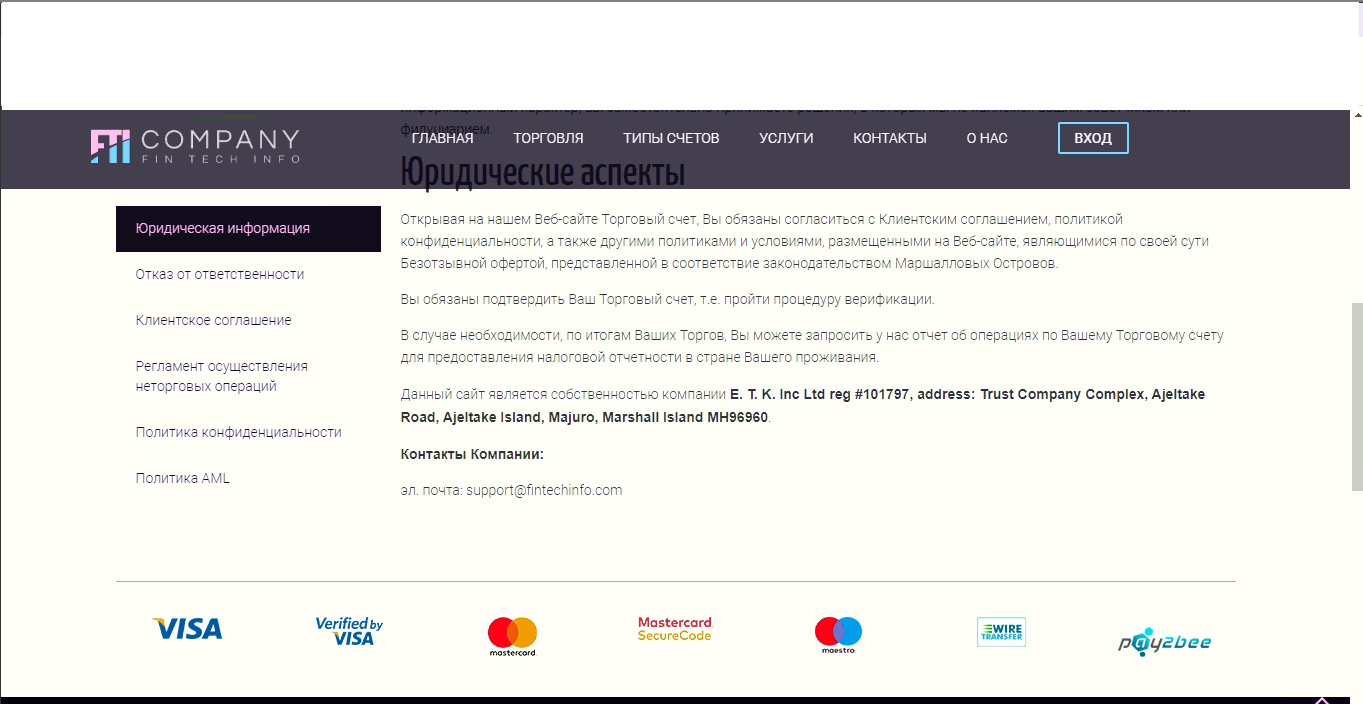
Task: Click the Mastercard logo
Action: point(512,636)
